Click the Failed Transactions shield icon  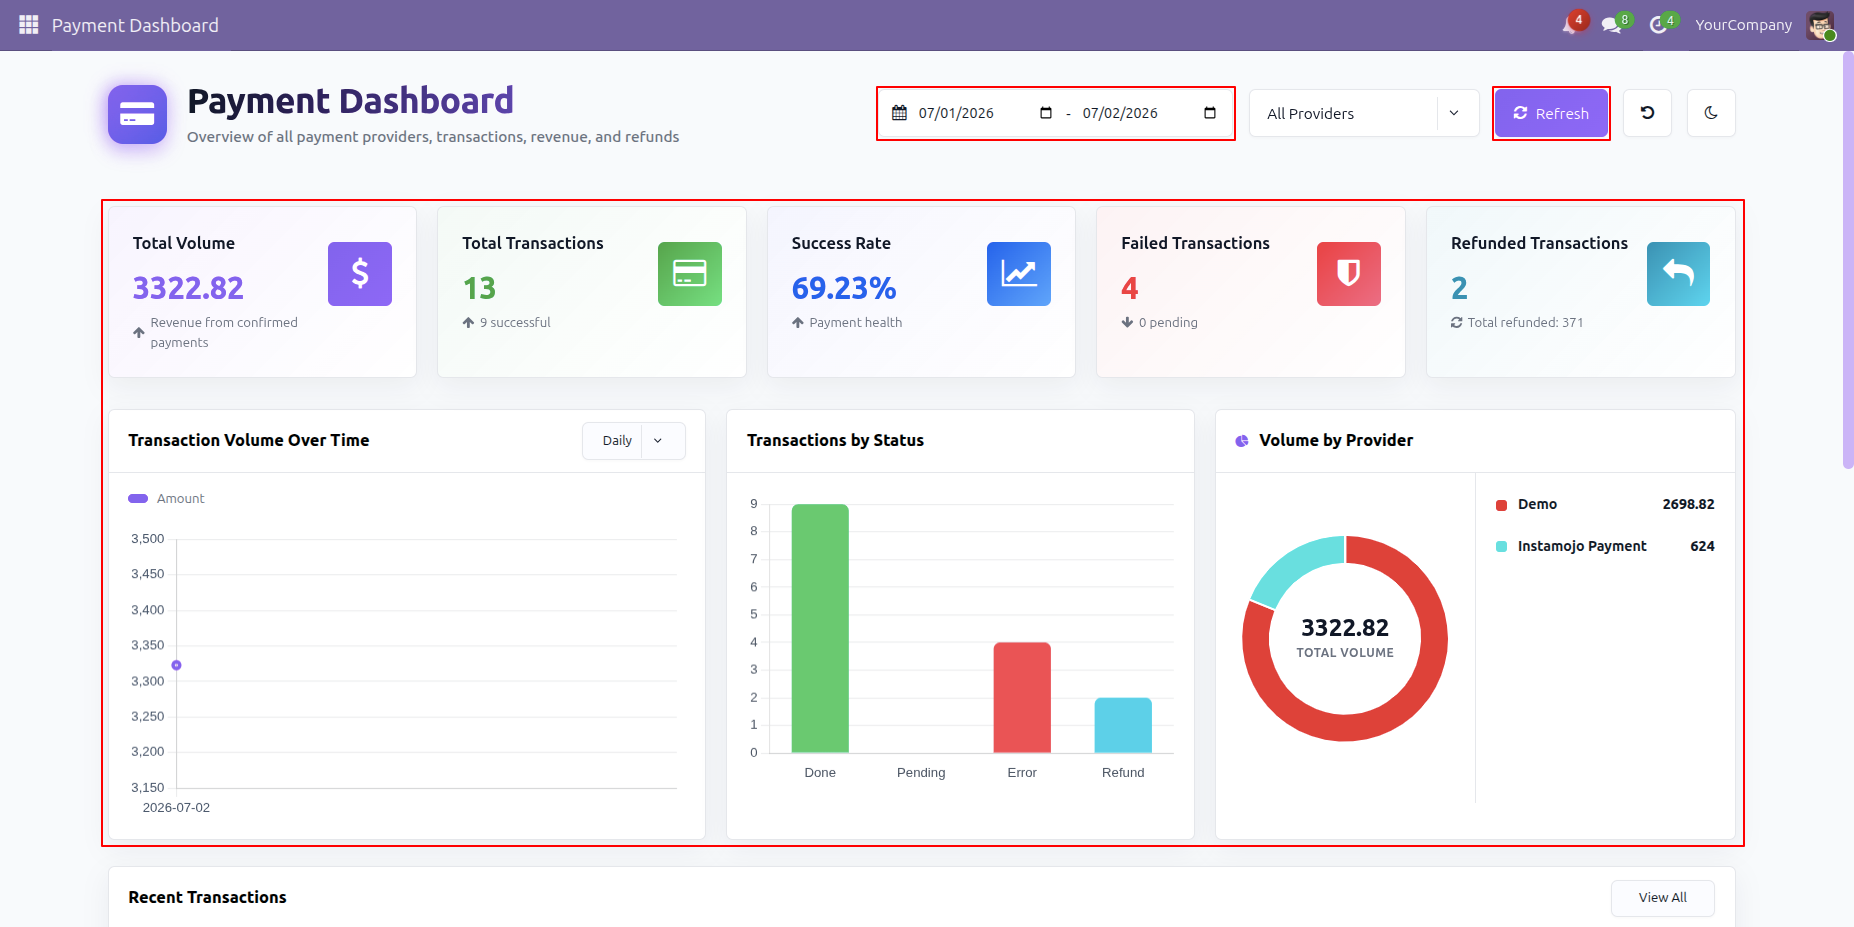coord(1349,274)
